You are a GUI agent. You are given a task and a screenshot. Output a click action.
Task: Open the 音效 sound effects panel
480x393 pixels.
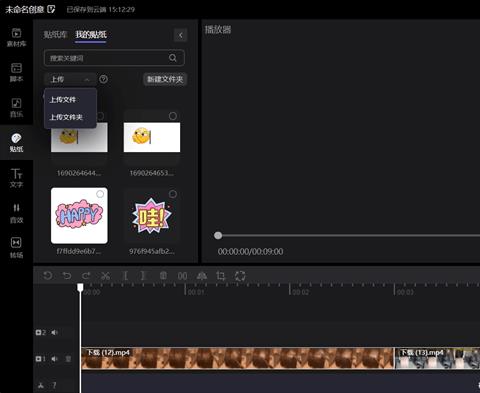pos(16,213)
